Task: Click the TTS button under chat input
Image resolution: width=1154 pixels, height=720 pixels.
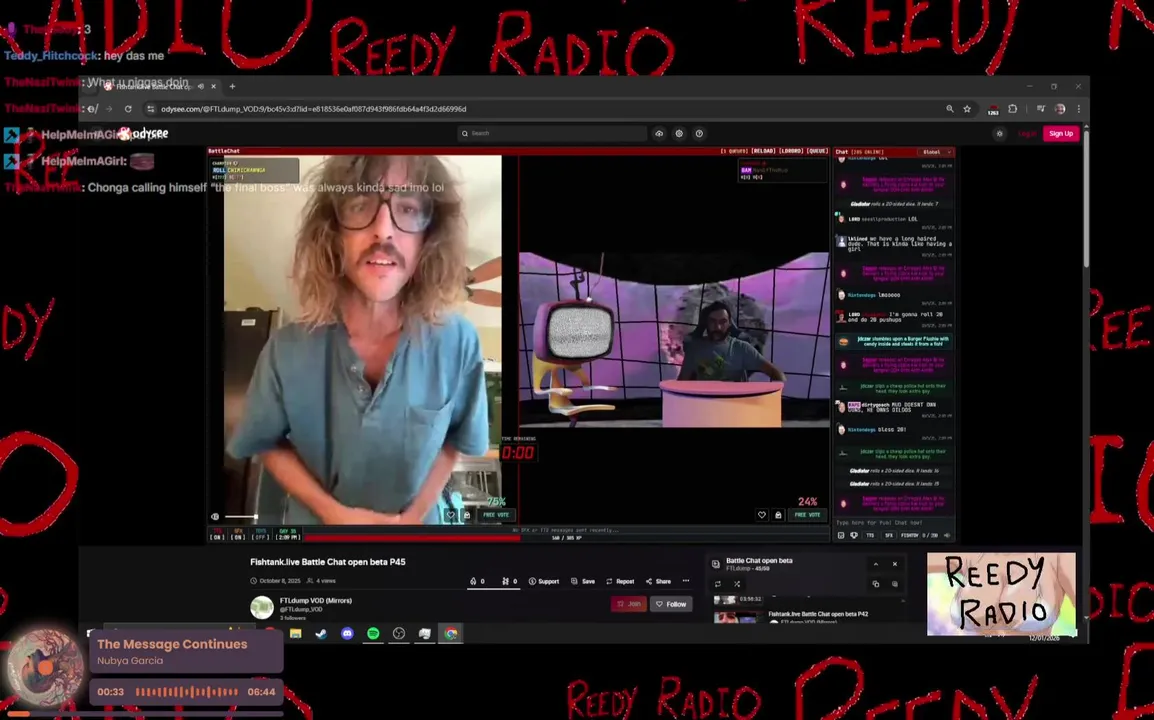Action: click(871, 535)
